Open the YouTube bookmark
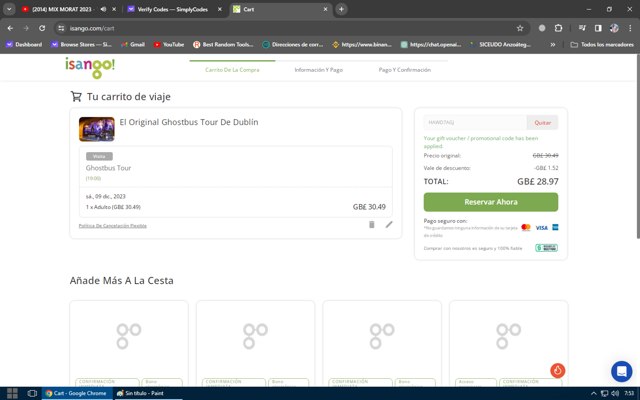Viewport: 640px width, 400px height. click(x=169, y=44)
